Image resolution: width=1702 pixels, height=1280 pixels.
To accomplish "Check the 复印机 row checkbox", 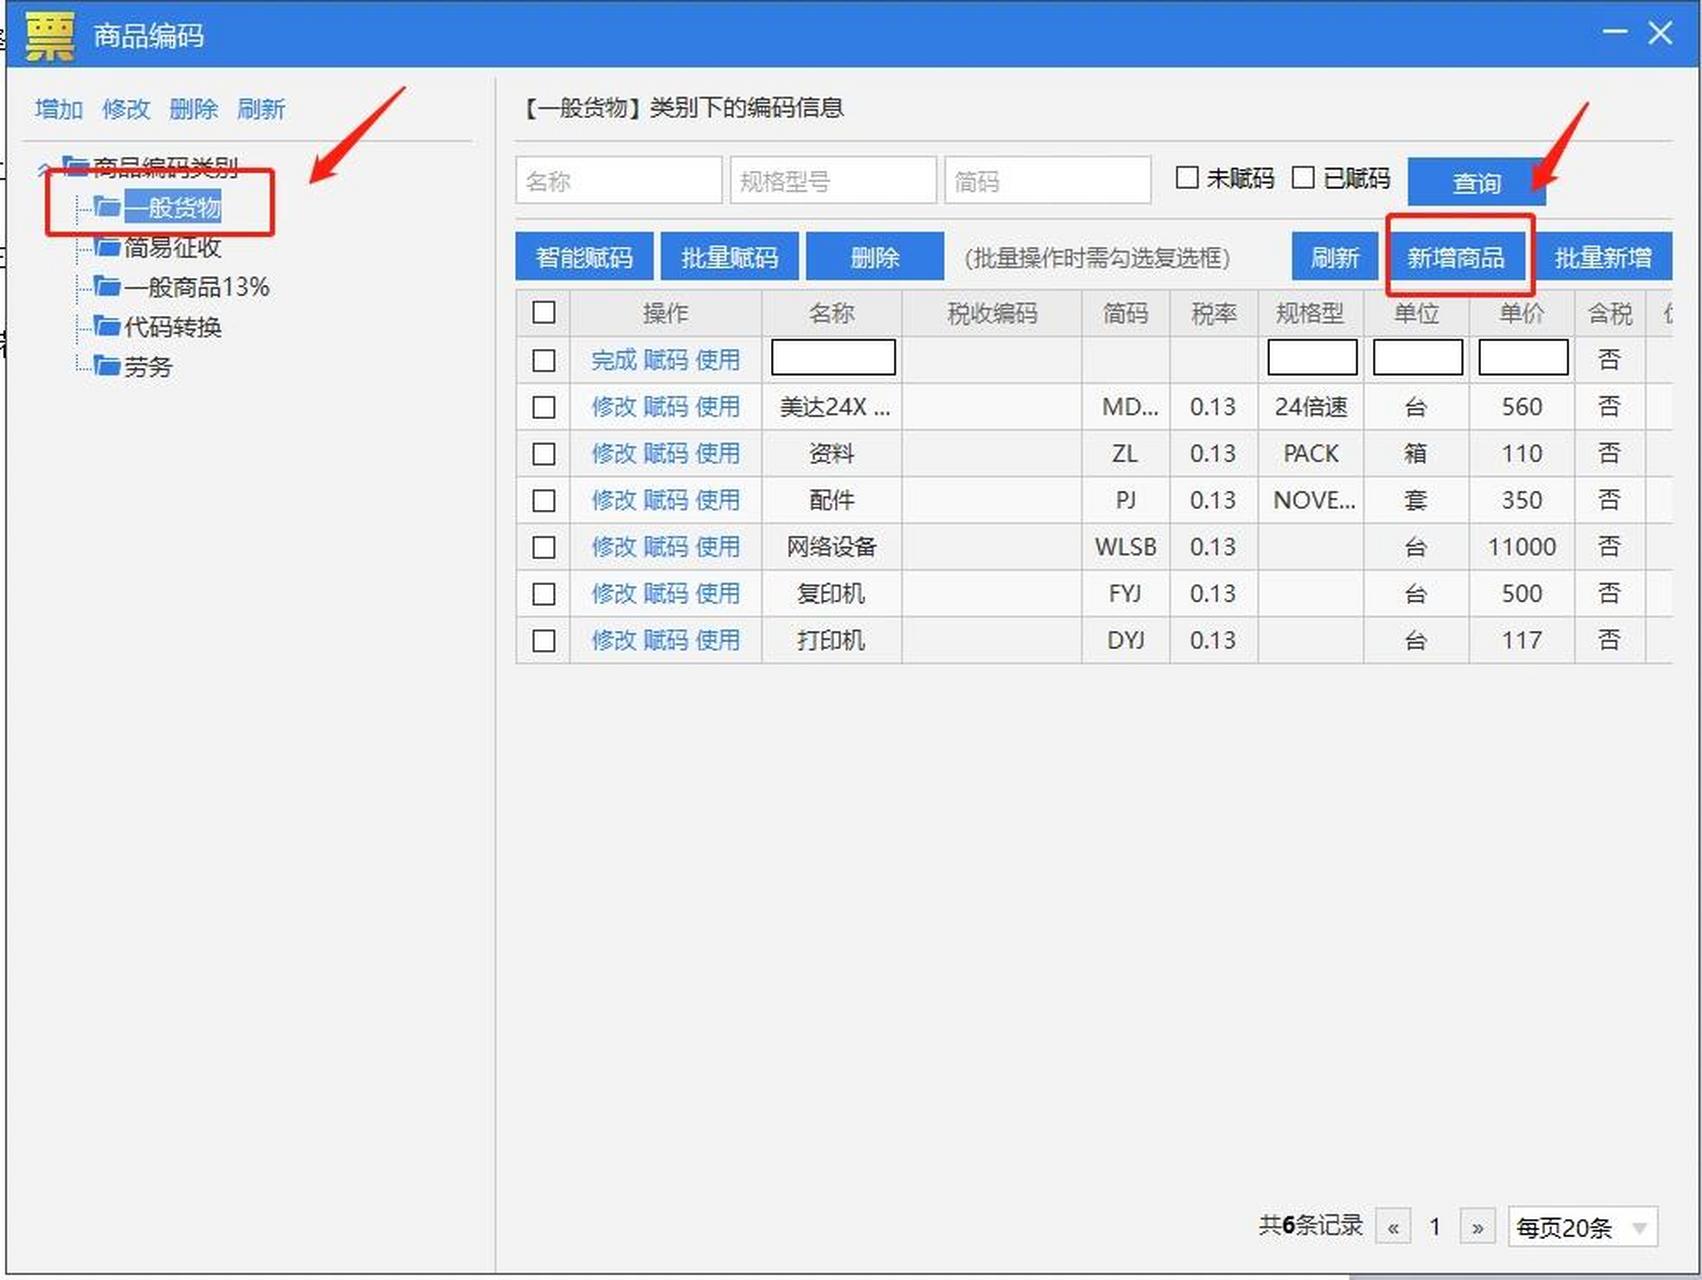I will tap(544, 594).
